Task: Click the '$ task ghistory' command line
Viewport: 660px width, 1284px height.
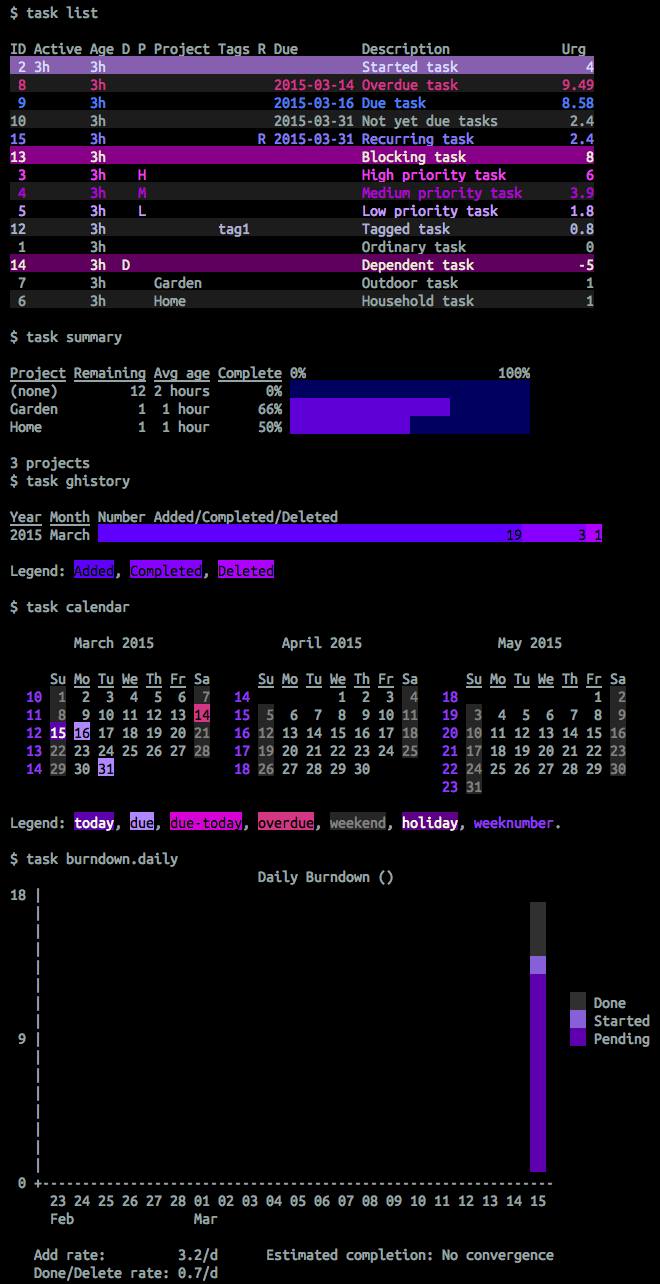Action: (x=70, y=481)
